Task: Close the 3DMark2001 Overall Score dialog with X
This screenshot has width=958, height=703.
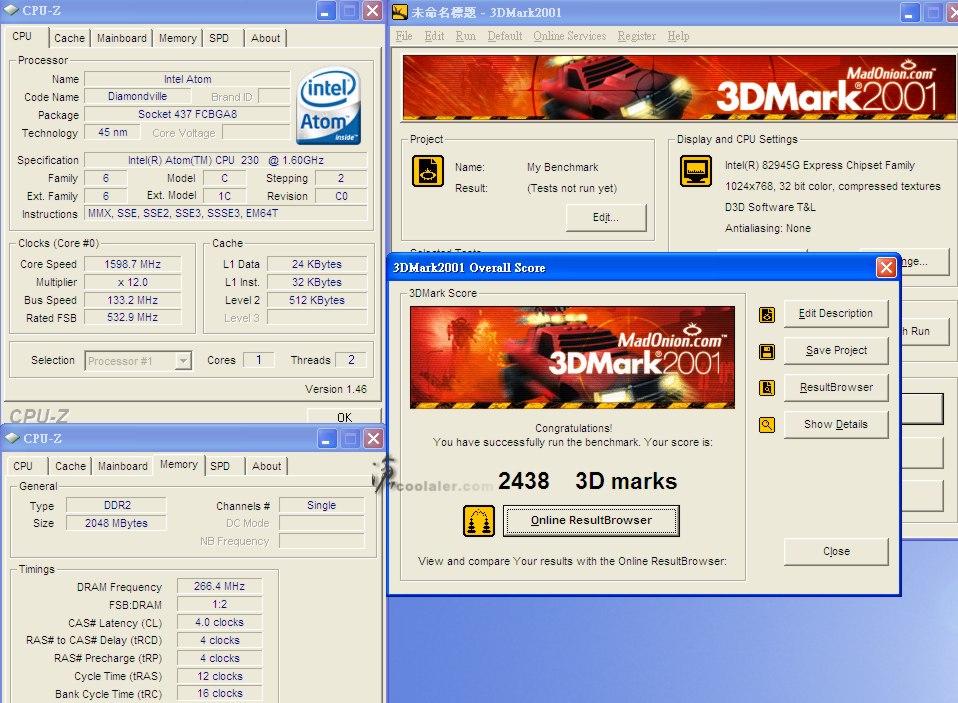Action: [886, 268]
